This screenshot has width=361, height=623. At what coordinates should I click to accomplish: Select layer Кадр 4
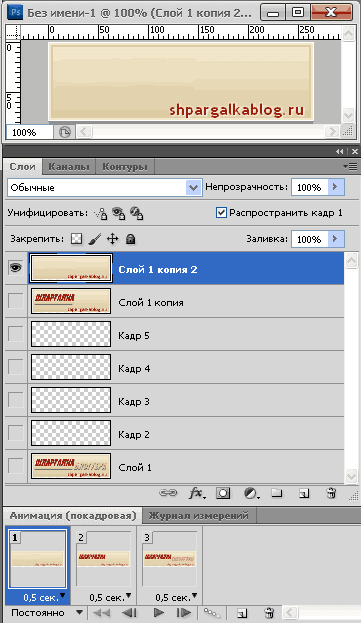click(185, 367)
